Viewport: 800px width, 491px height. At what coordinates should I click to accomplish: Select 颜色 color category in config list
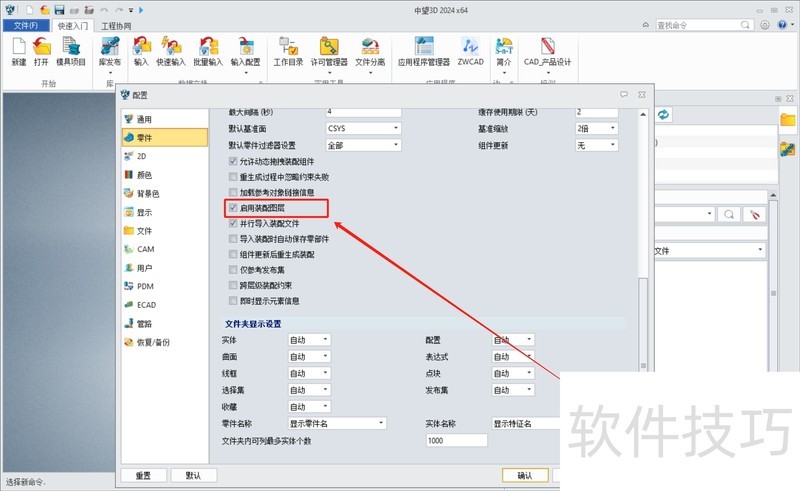165,175
